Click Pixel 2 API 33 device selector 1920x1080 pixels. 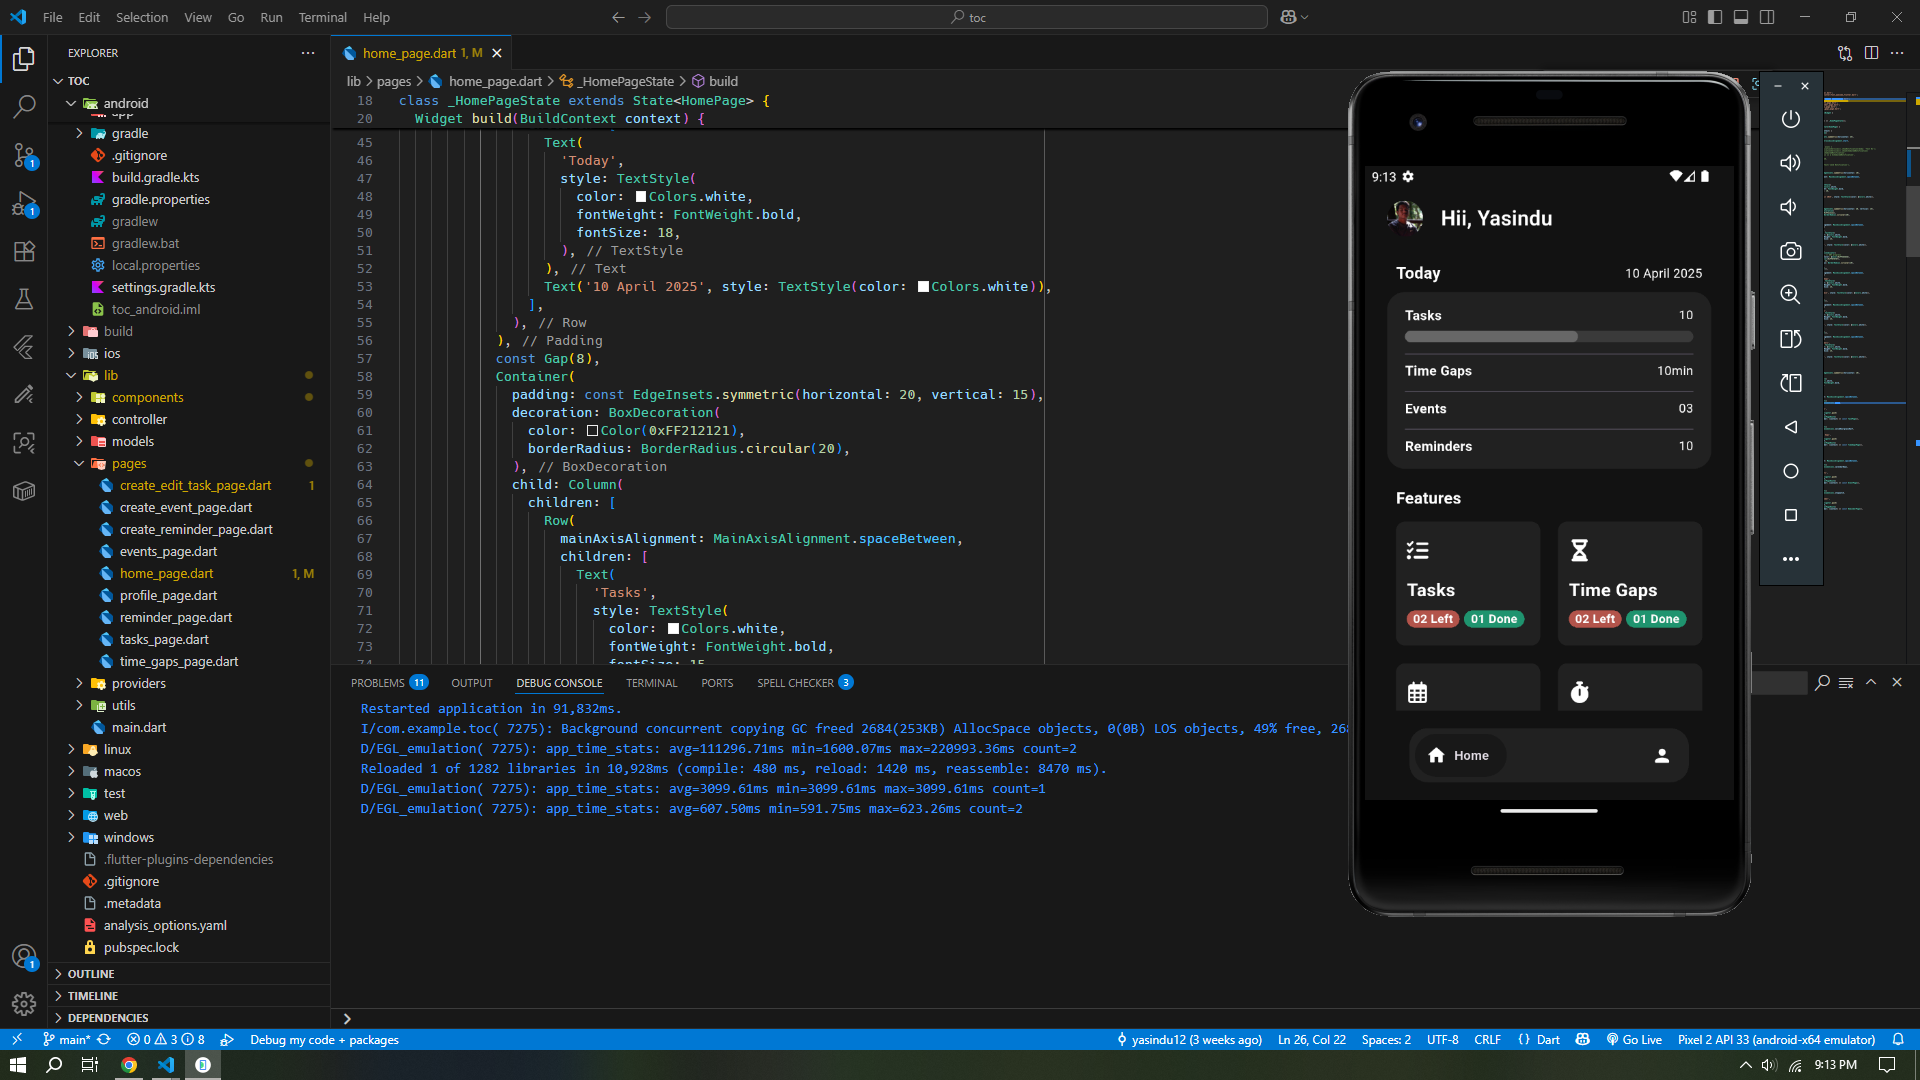point(1775,1040)
